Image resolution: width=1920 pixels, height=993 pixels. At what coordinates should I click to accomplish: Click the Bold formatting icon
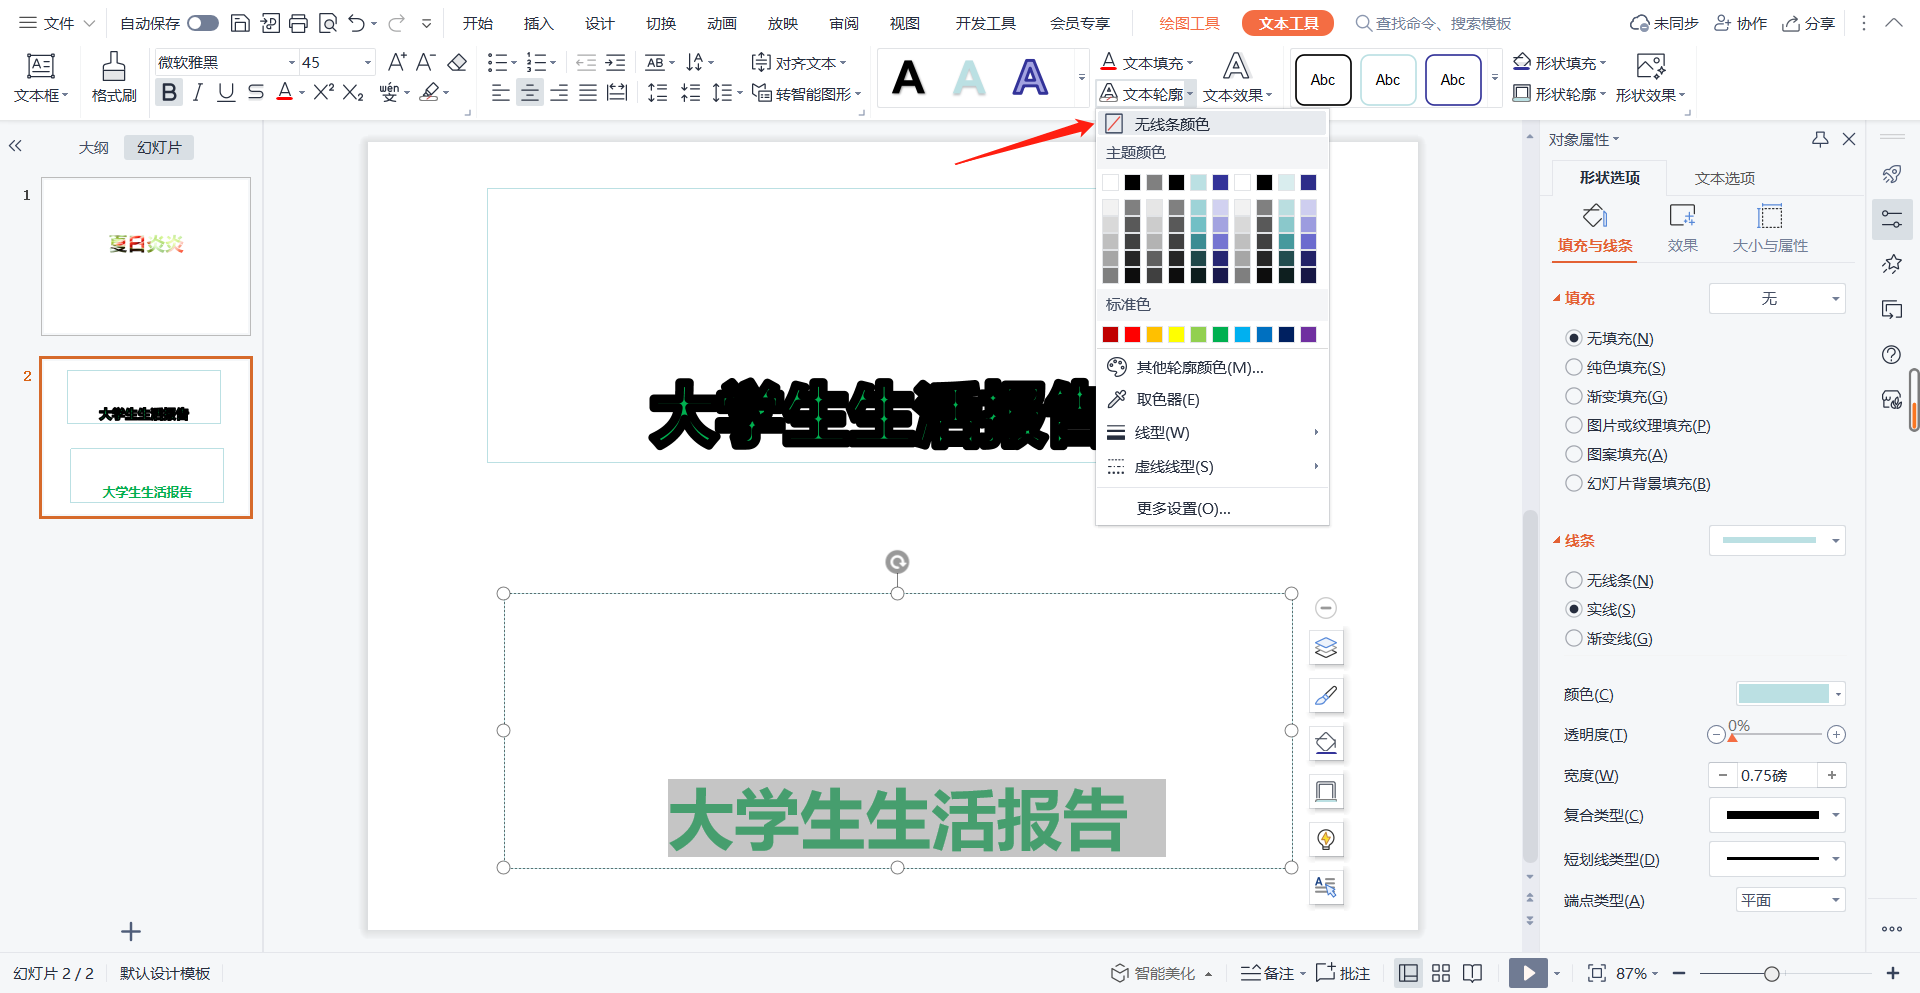click(x=169, y=93)
